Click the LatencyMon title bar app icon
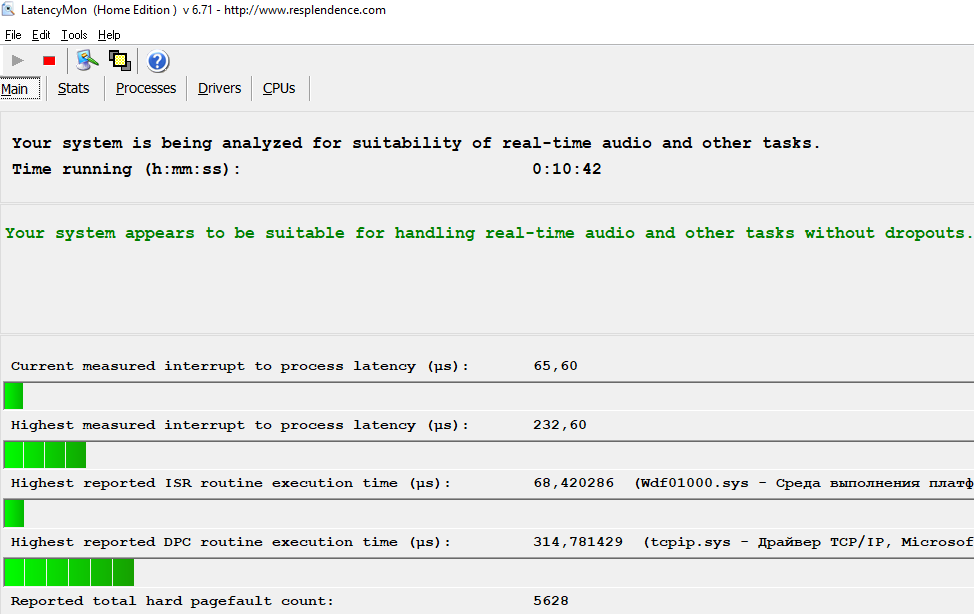The width and height of the screenshot is (974, 614). pyautogui.click(x=8, y=9)
